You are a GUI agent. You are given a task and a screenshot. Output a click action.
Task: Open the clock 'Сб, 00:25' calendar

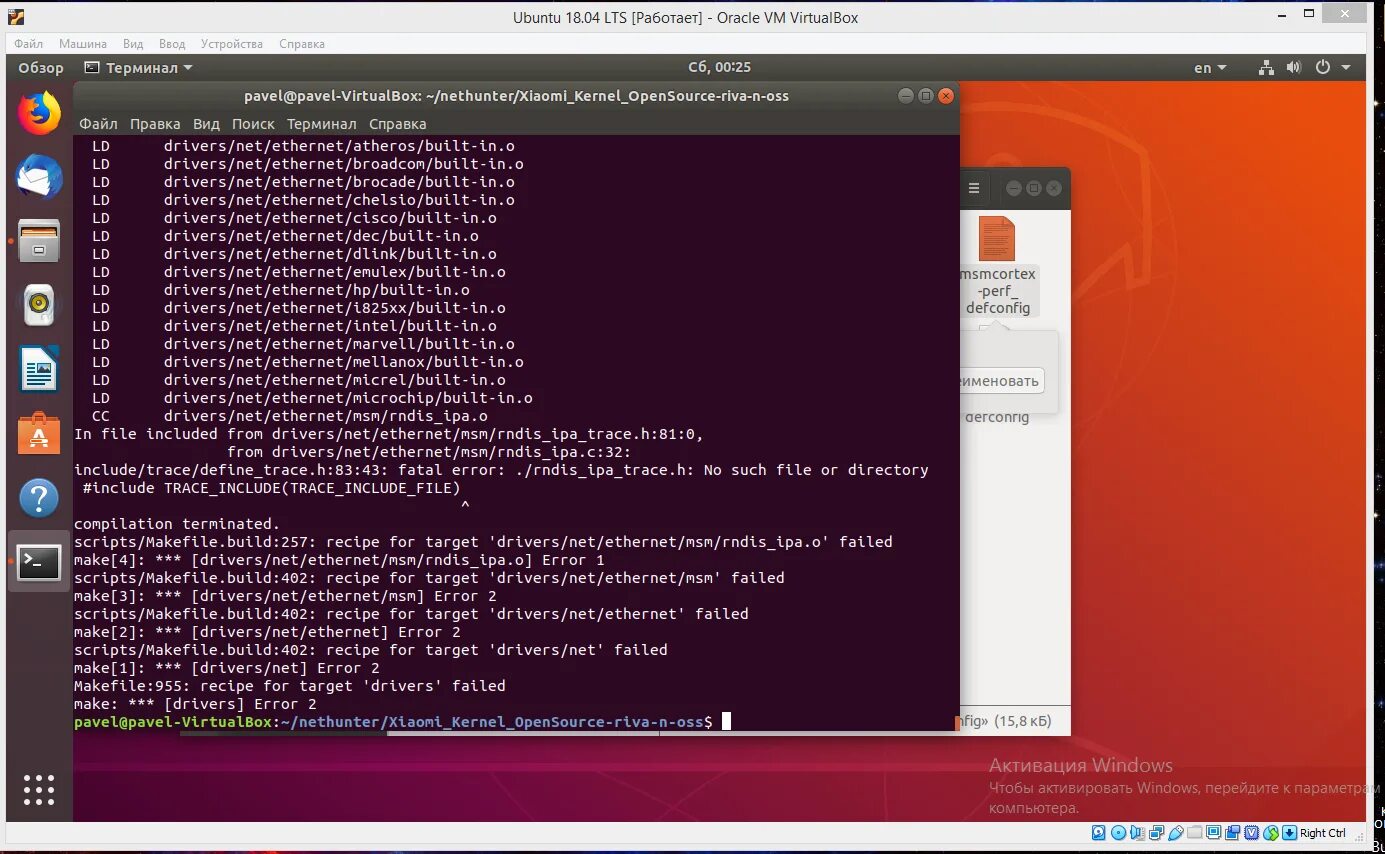coord(719,67)
